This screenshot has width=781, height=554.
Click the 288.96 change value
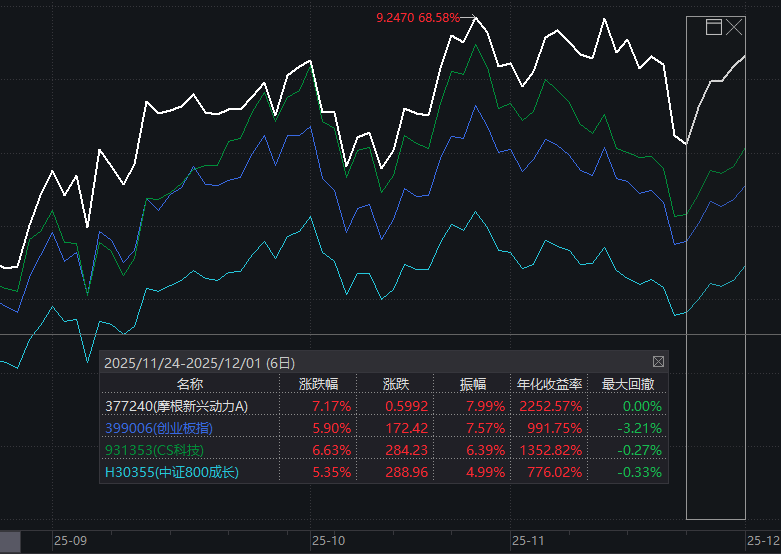coord(406,472)
